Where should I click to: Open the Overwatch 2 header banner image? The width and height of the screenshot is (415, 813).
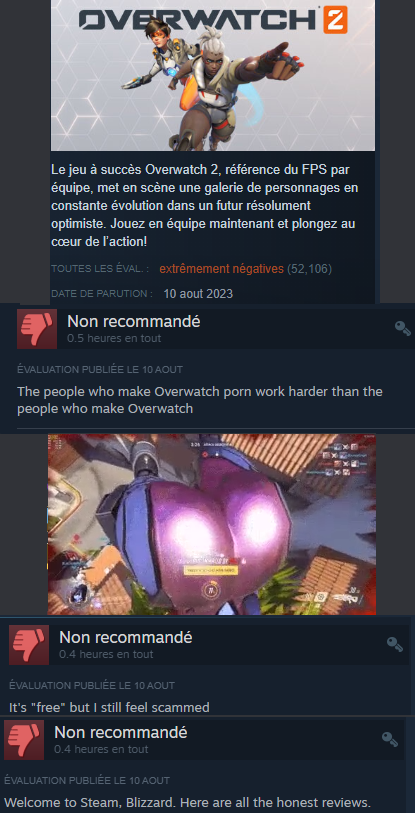pyautogui.click(x=213, y=75)
